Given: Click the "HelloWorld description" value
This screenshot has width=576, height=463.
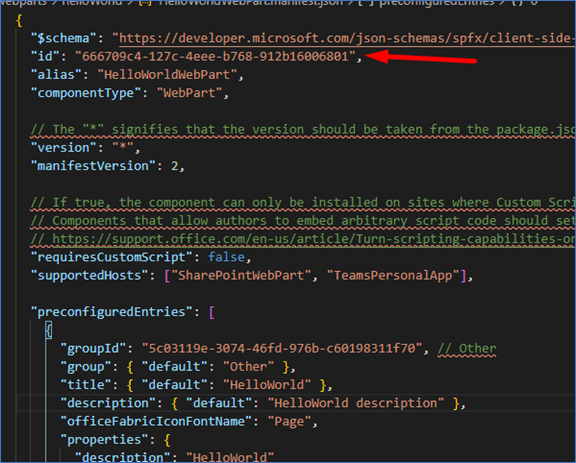Looking at the screenshot, I should (x=356, y=403).
